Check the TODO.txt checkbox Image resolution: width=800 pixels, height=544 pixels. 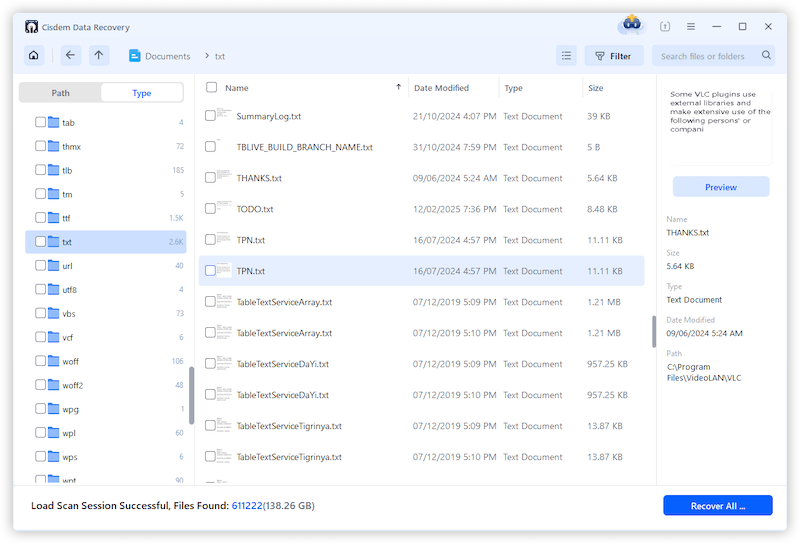tap(210, 209)
